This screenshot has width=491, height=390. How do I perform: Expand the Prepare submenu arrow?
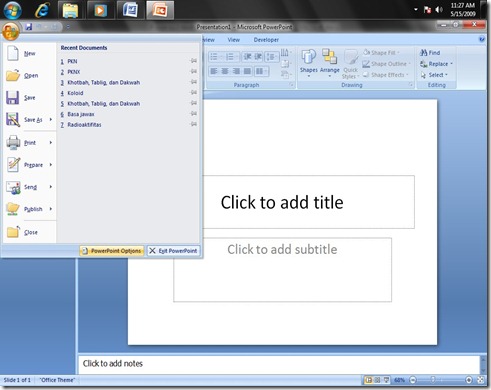(51, 165)
